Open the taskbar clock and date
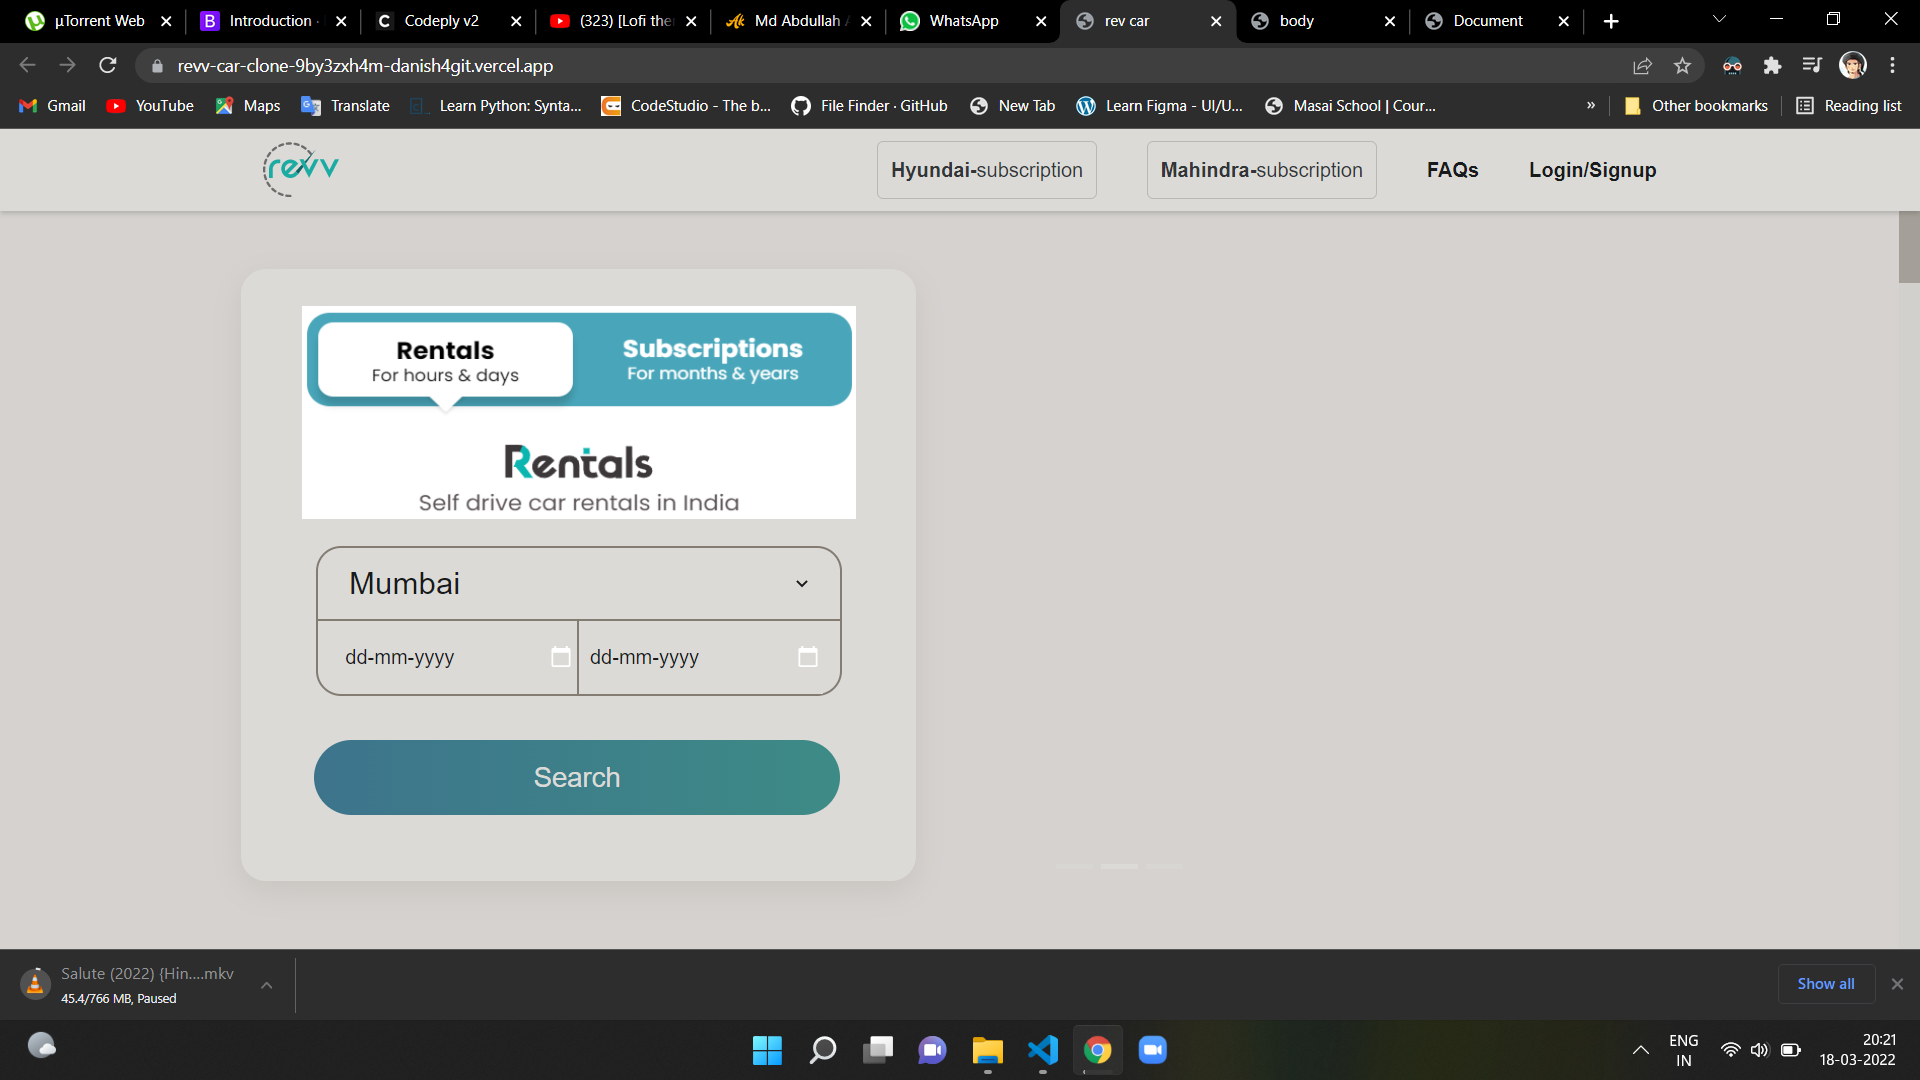Screen dimensions: 1920x1080 click(1857, 1050)
